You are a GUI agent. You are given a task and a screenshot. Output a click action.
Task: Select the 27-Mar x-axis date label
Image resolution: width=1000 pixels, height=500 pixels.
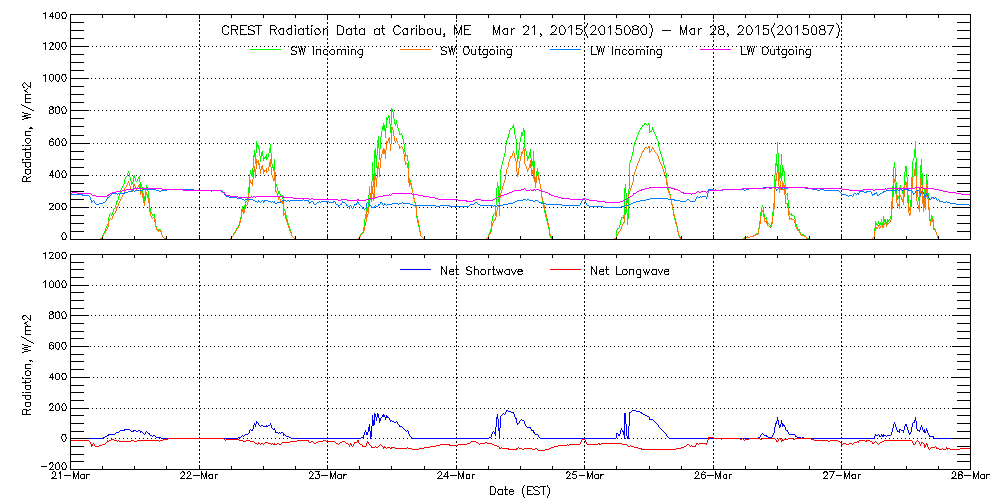coord(842,477)
